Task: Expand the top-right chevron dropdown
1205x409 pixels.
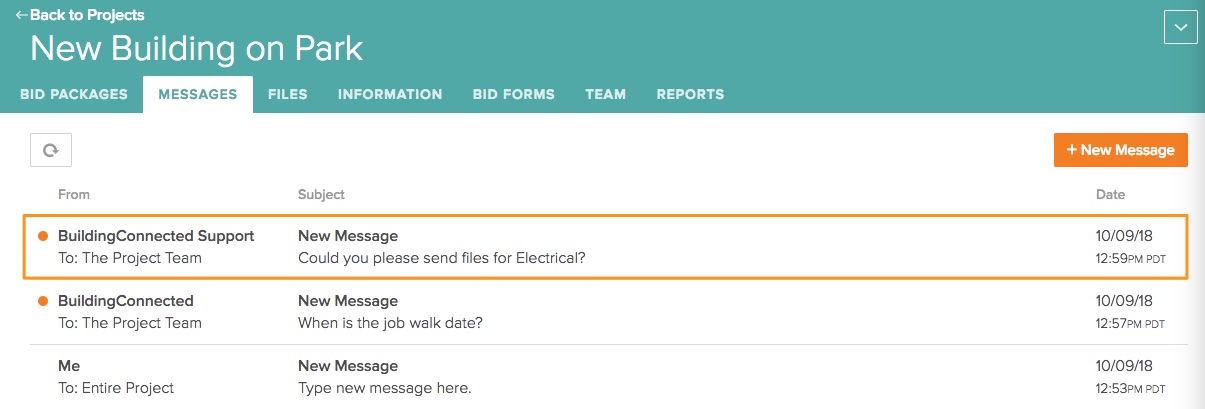Action: point(1181,27)
